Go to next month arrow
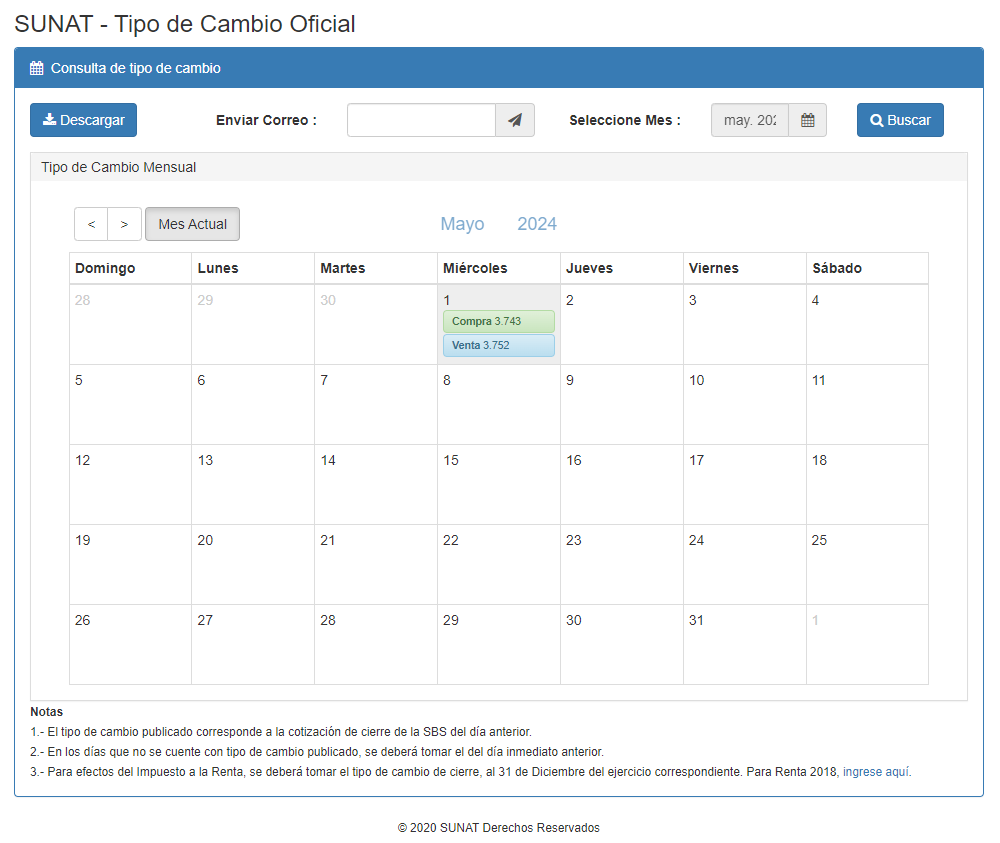The height and width of the screenshot is (843, 1000). coord(124,224)
